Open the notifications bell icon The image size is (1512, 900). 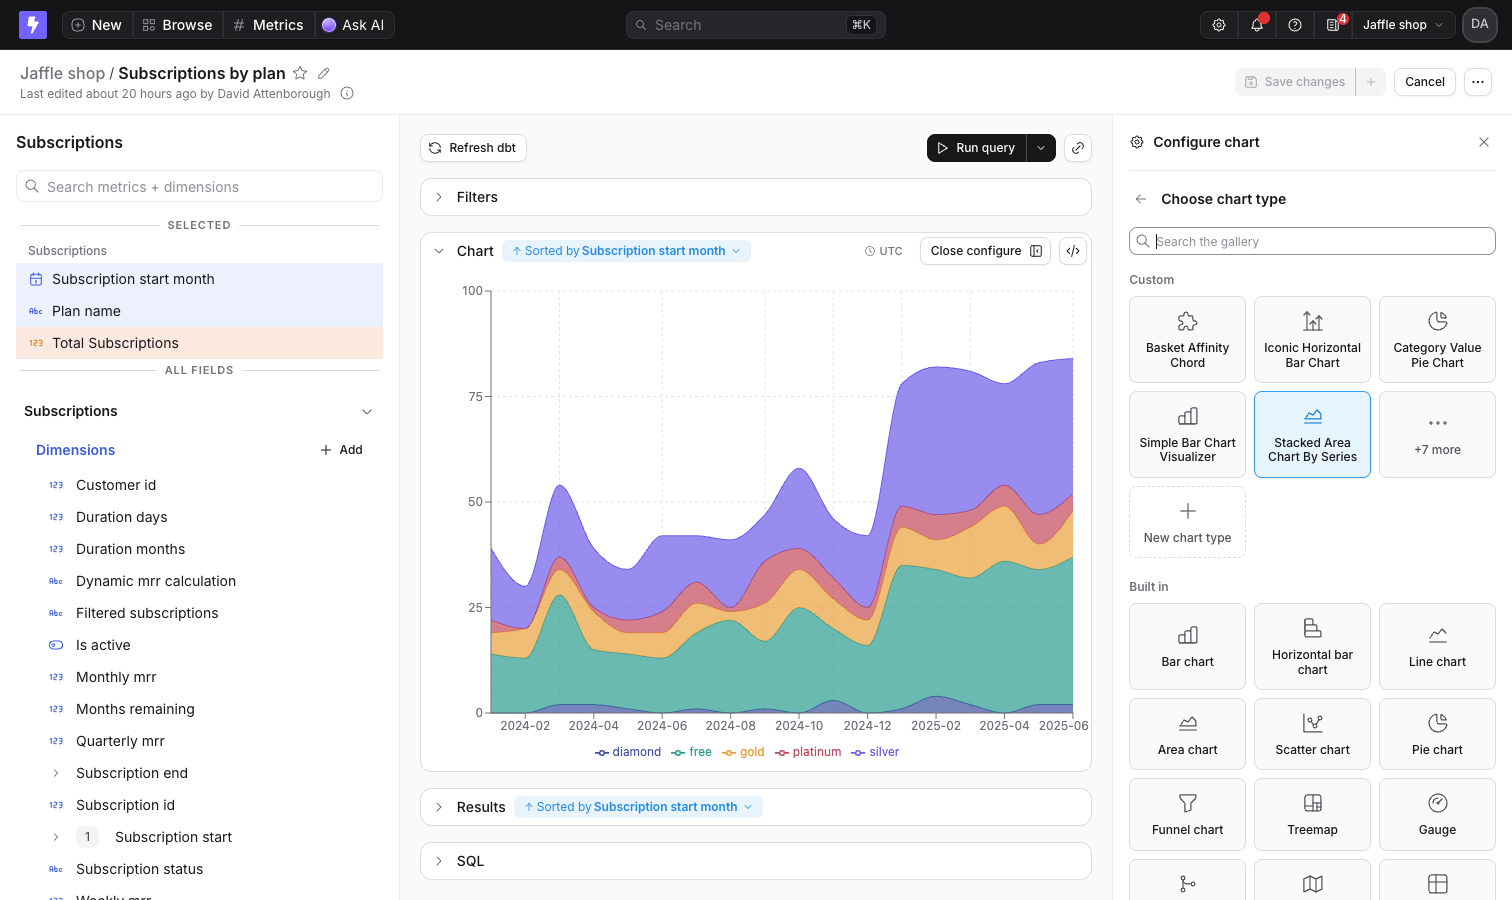(x=1257, y=25)
